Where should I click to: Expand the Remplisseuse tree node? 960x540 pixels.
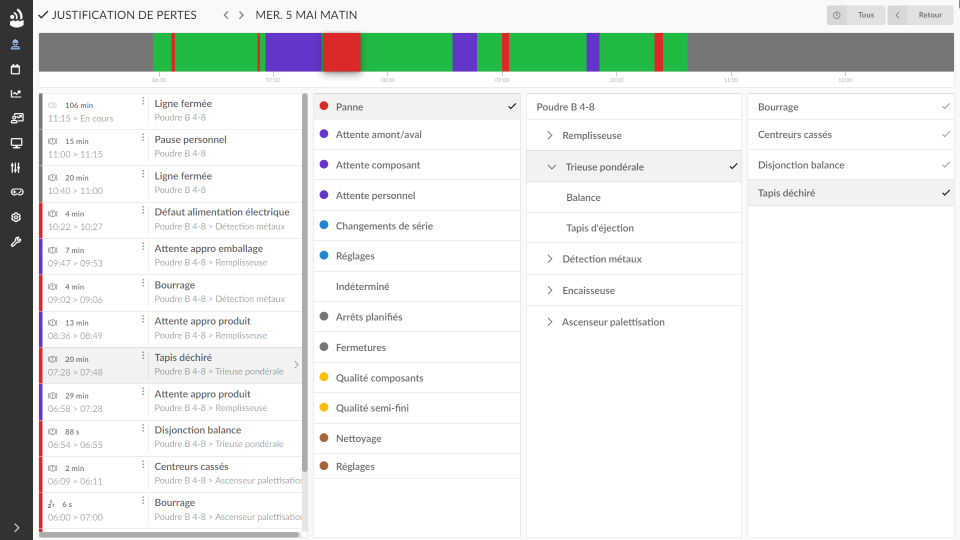tap(550, 135)
